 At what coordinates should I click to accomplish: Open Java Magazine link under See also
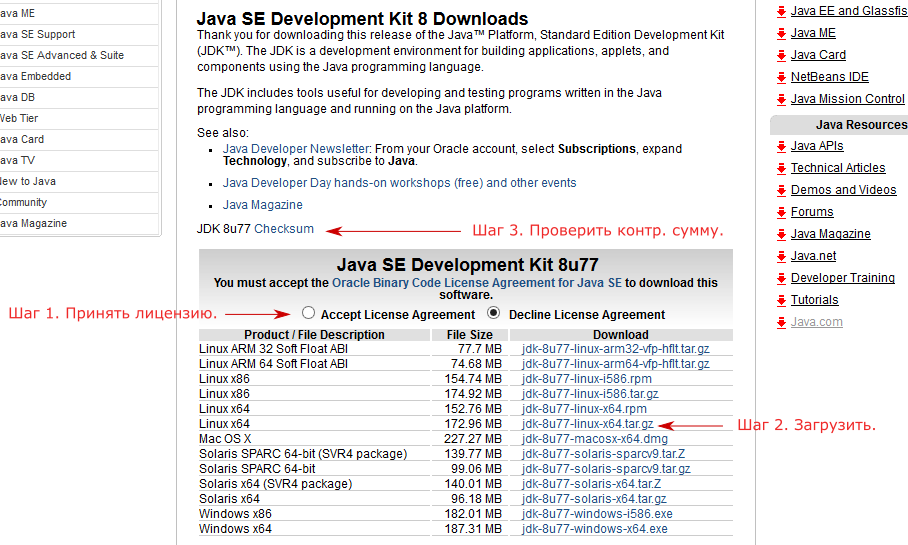262,205
